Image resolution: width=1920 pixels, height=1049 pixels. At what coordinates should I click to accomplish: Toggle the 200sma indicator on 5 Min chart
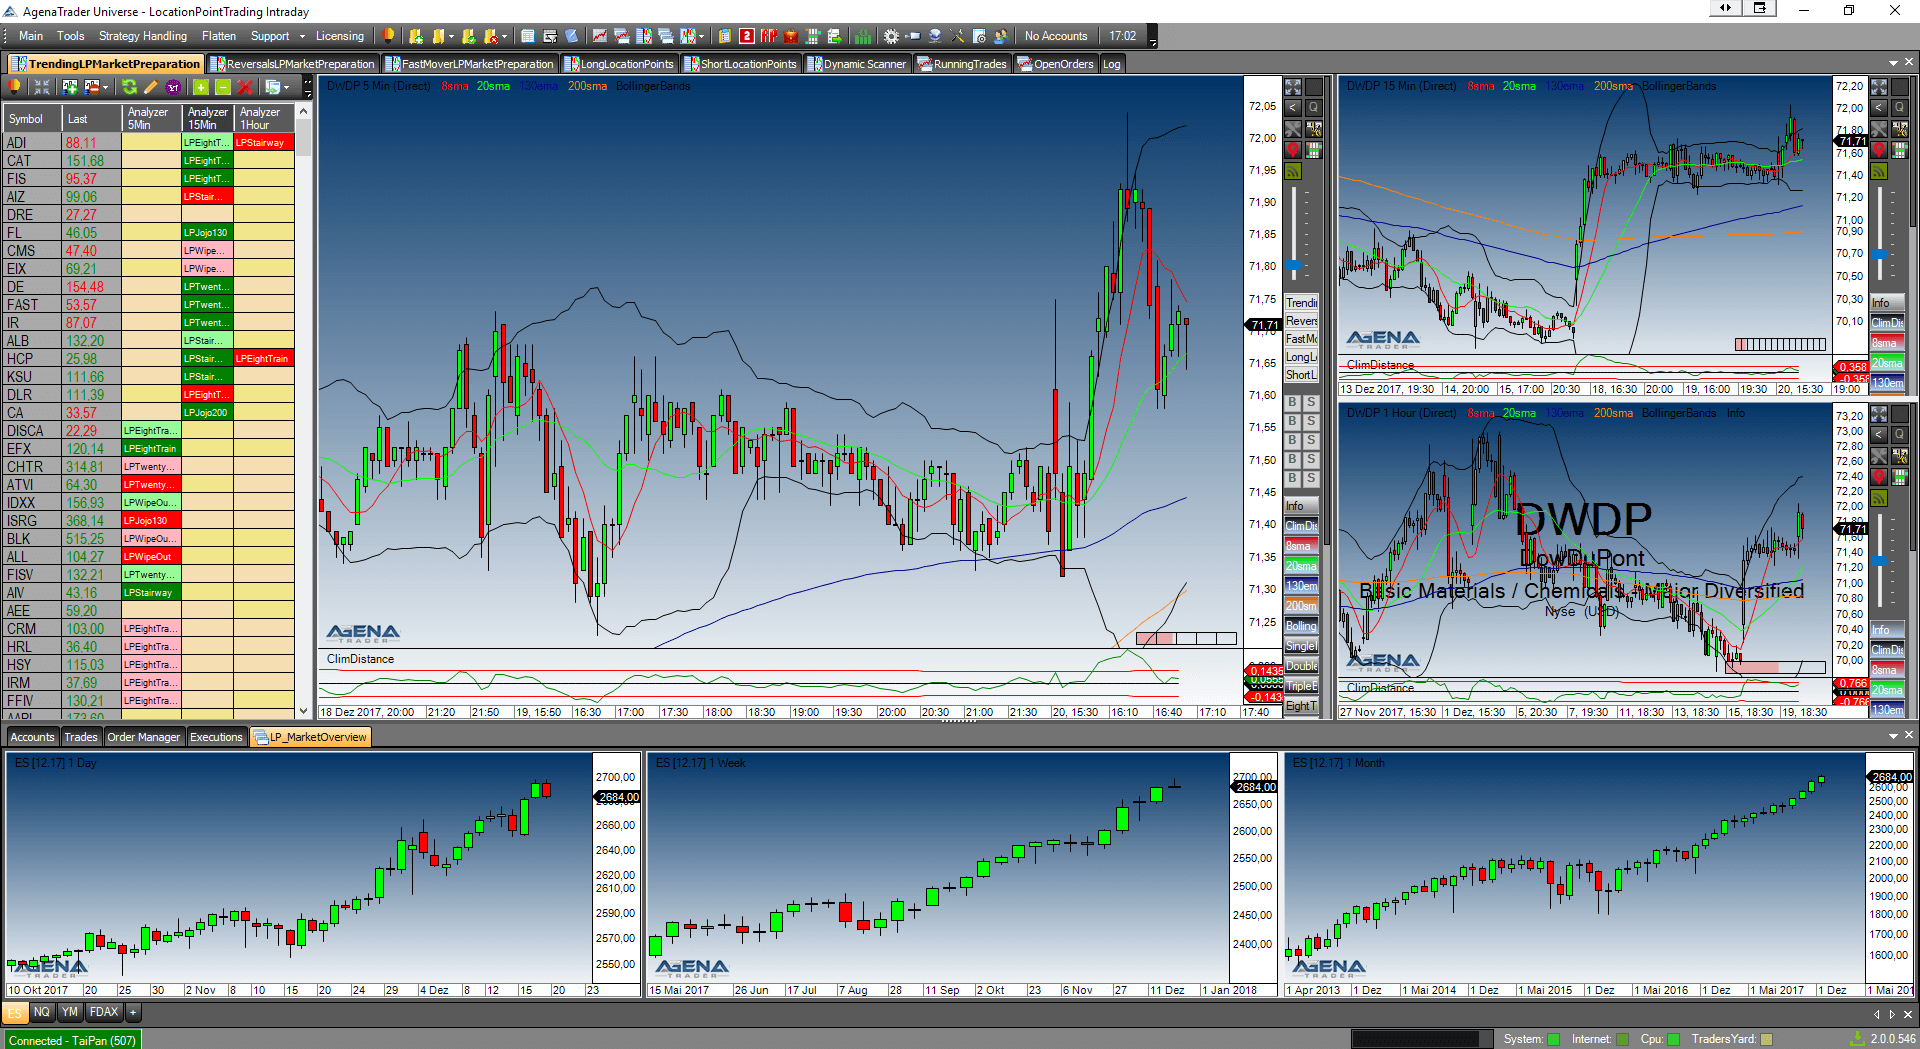coord(1301,606)
